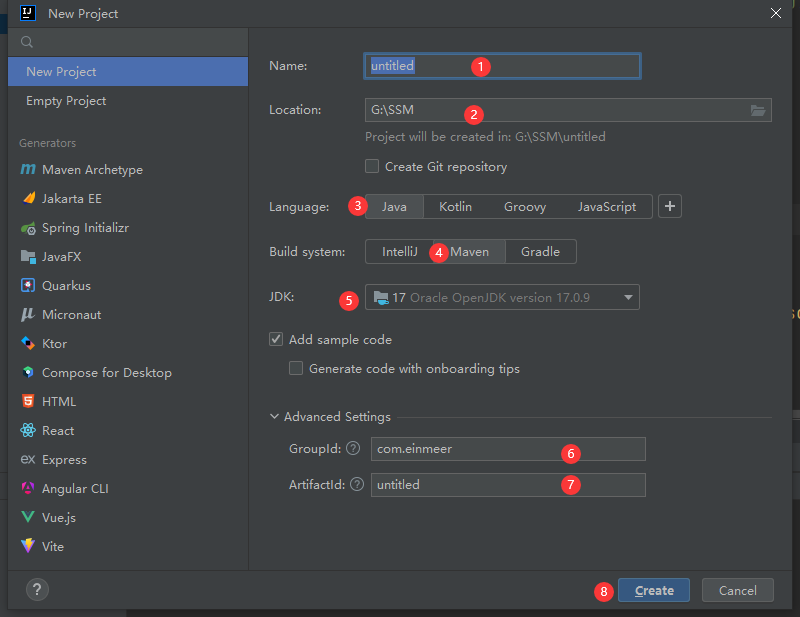Click the Vite generator label
This screenshot has width=800, height=617.
(x=53, y=547)
